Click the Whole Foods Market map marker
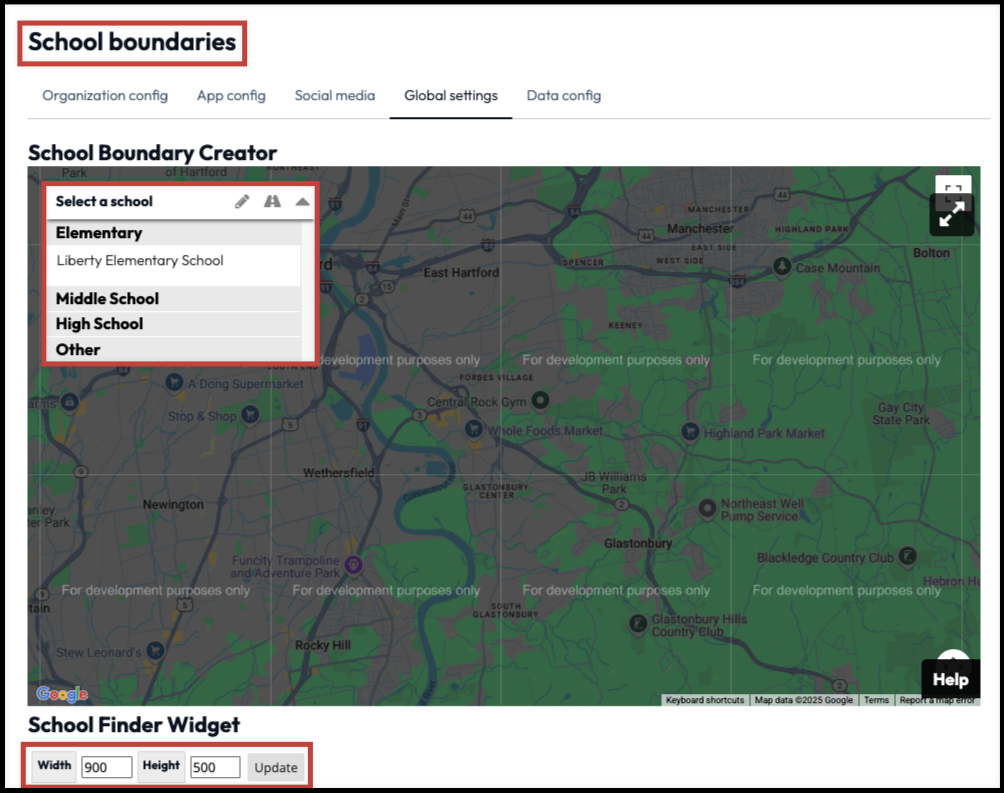 pyautogui.click(x=473, y=429)
